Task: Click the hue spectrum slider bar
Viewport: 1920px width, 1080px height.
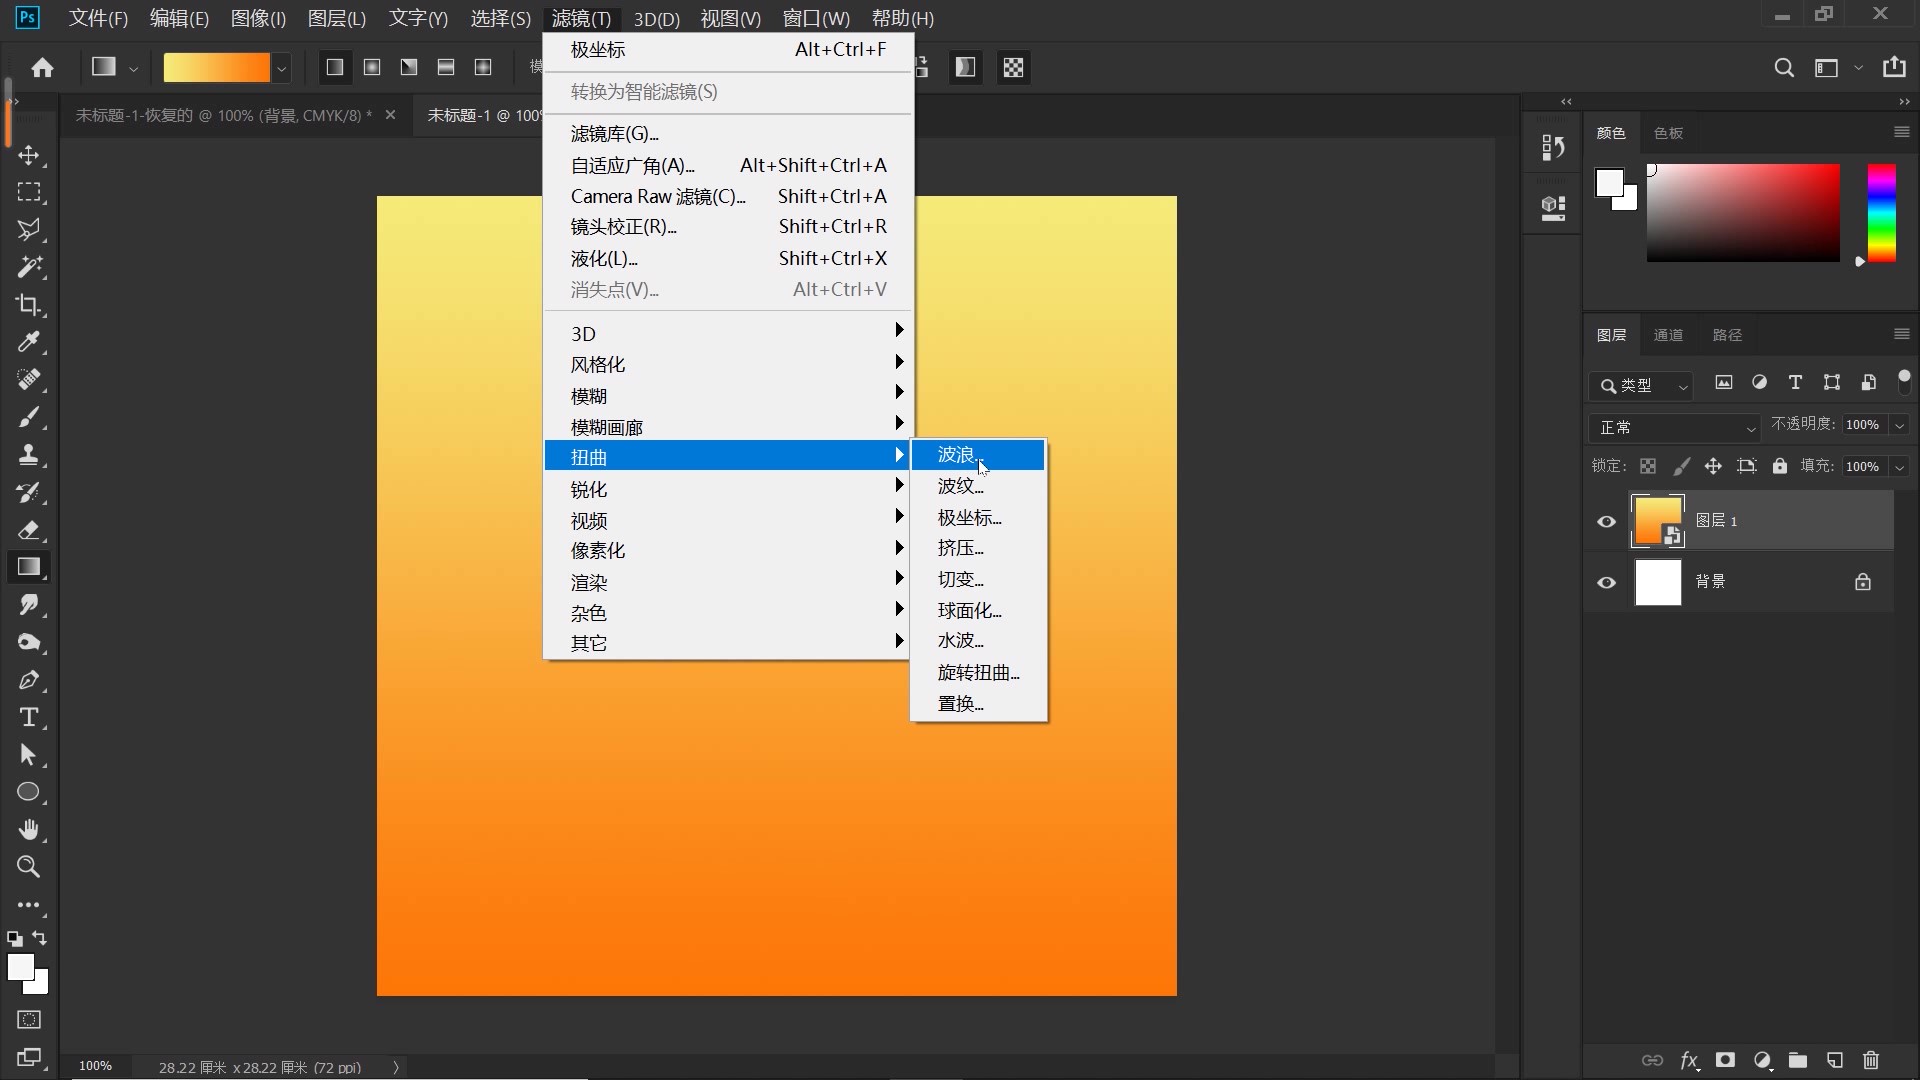Action: coord(1881,213)
